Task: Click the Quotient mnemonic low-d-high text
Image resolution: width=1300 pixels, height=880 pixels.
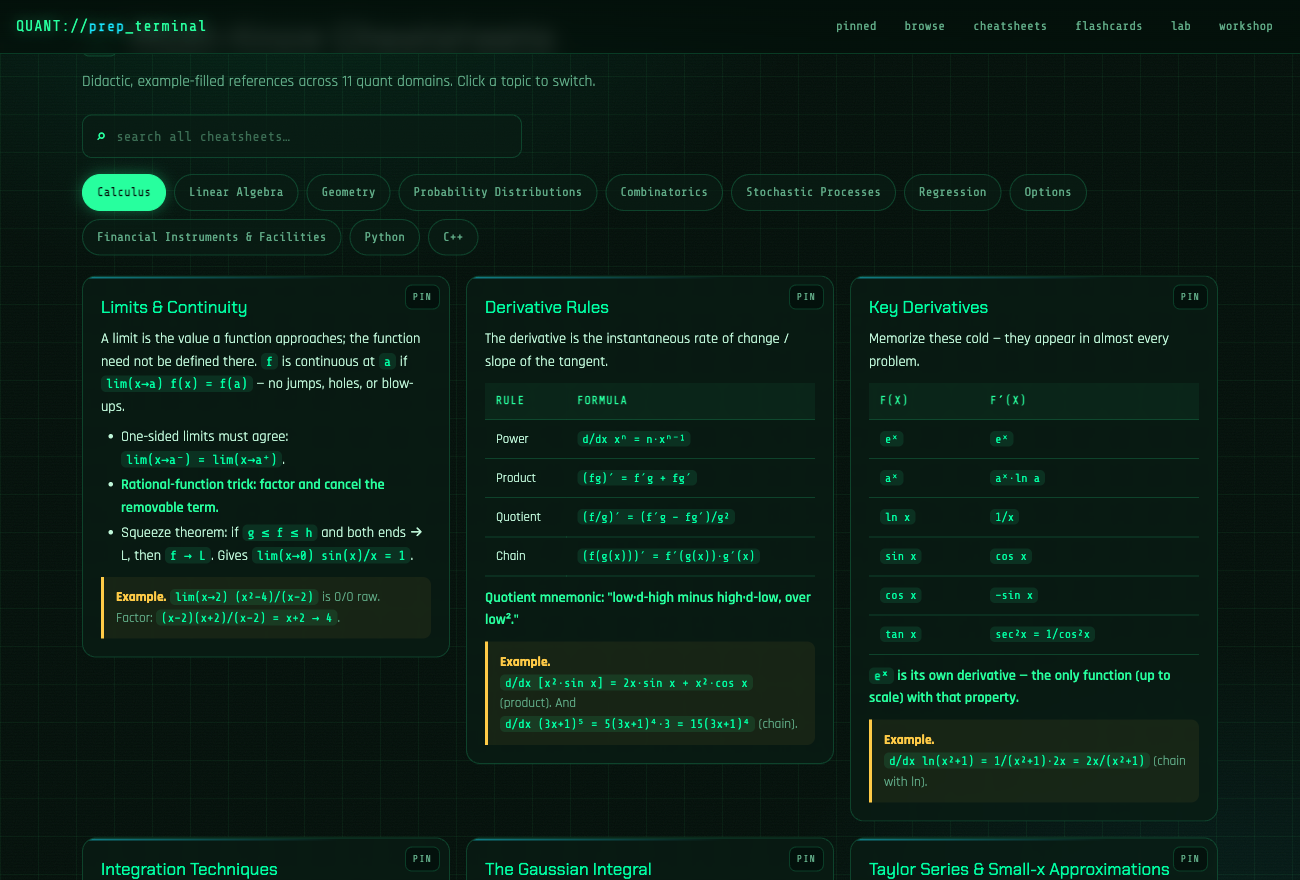Action: coord(648,608)
